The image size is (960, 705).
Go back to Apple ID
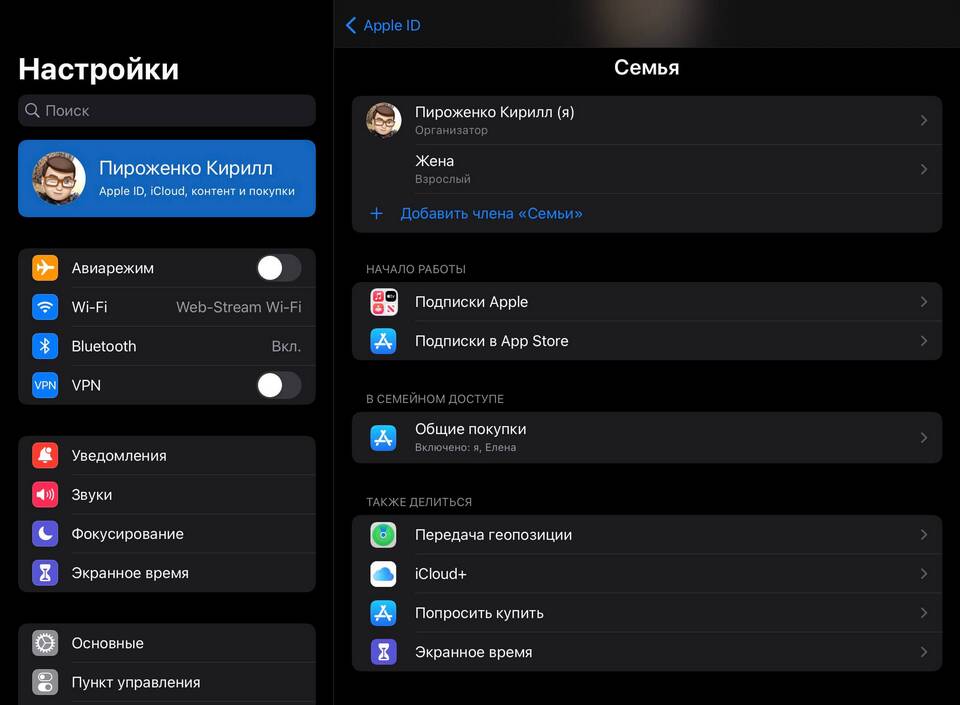[x=383, y=25]
